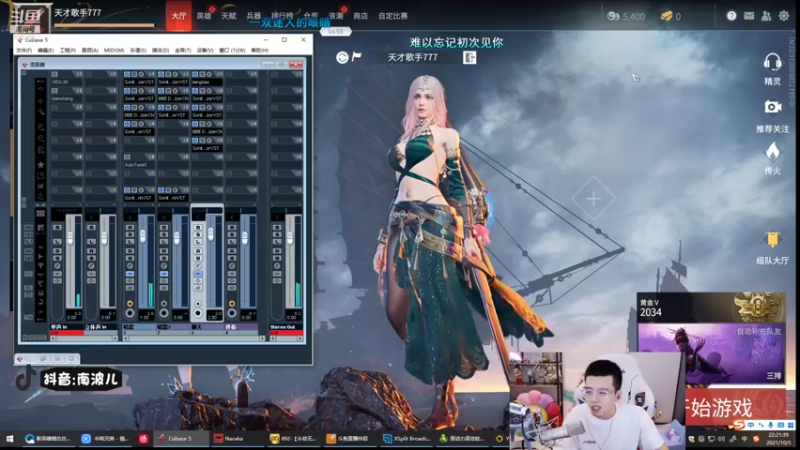Viewport: 800px width, 450px height.
Task: Click volume fader handle of Stereo Out
Action: tap(290, 237)
